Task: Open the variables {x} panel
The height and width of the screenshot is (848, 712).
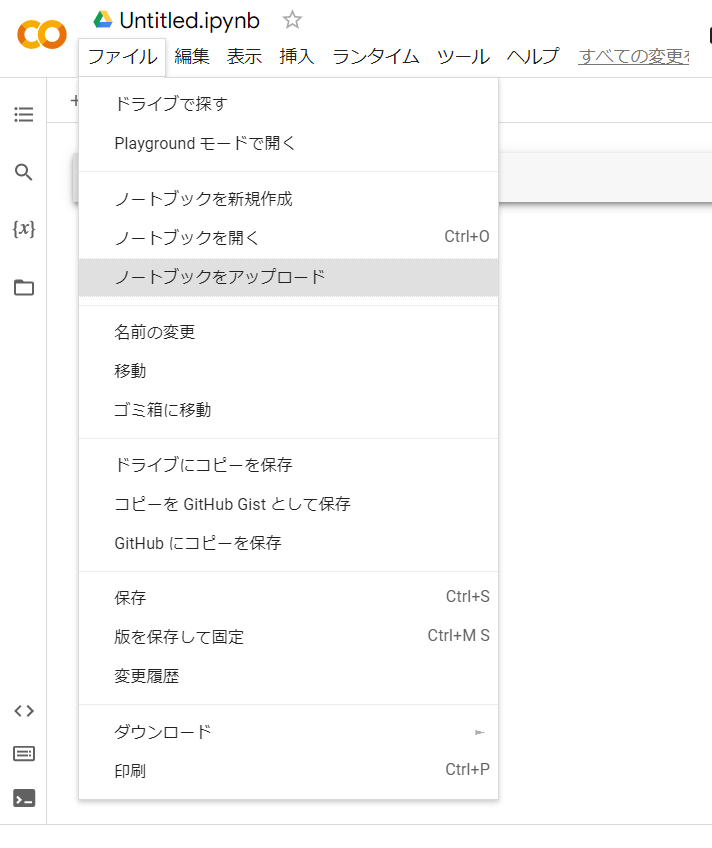Action: click(x=24, y=229)
